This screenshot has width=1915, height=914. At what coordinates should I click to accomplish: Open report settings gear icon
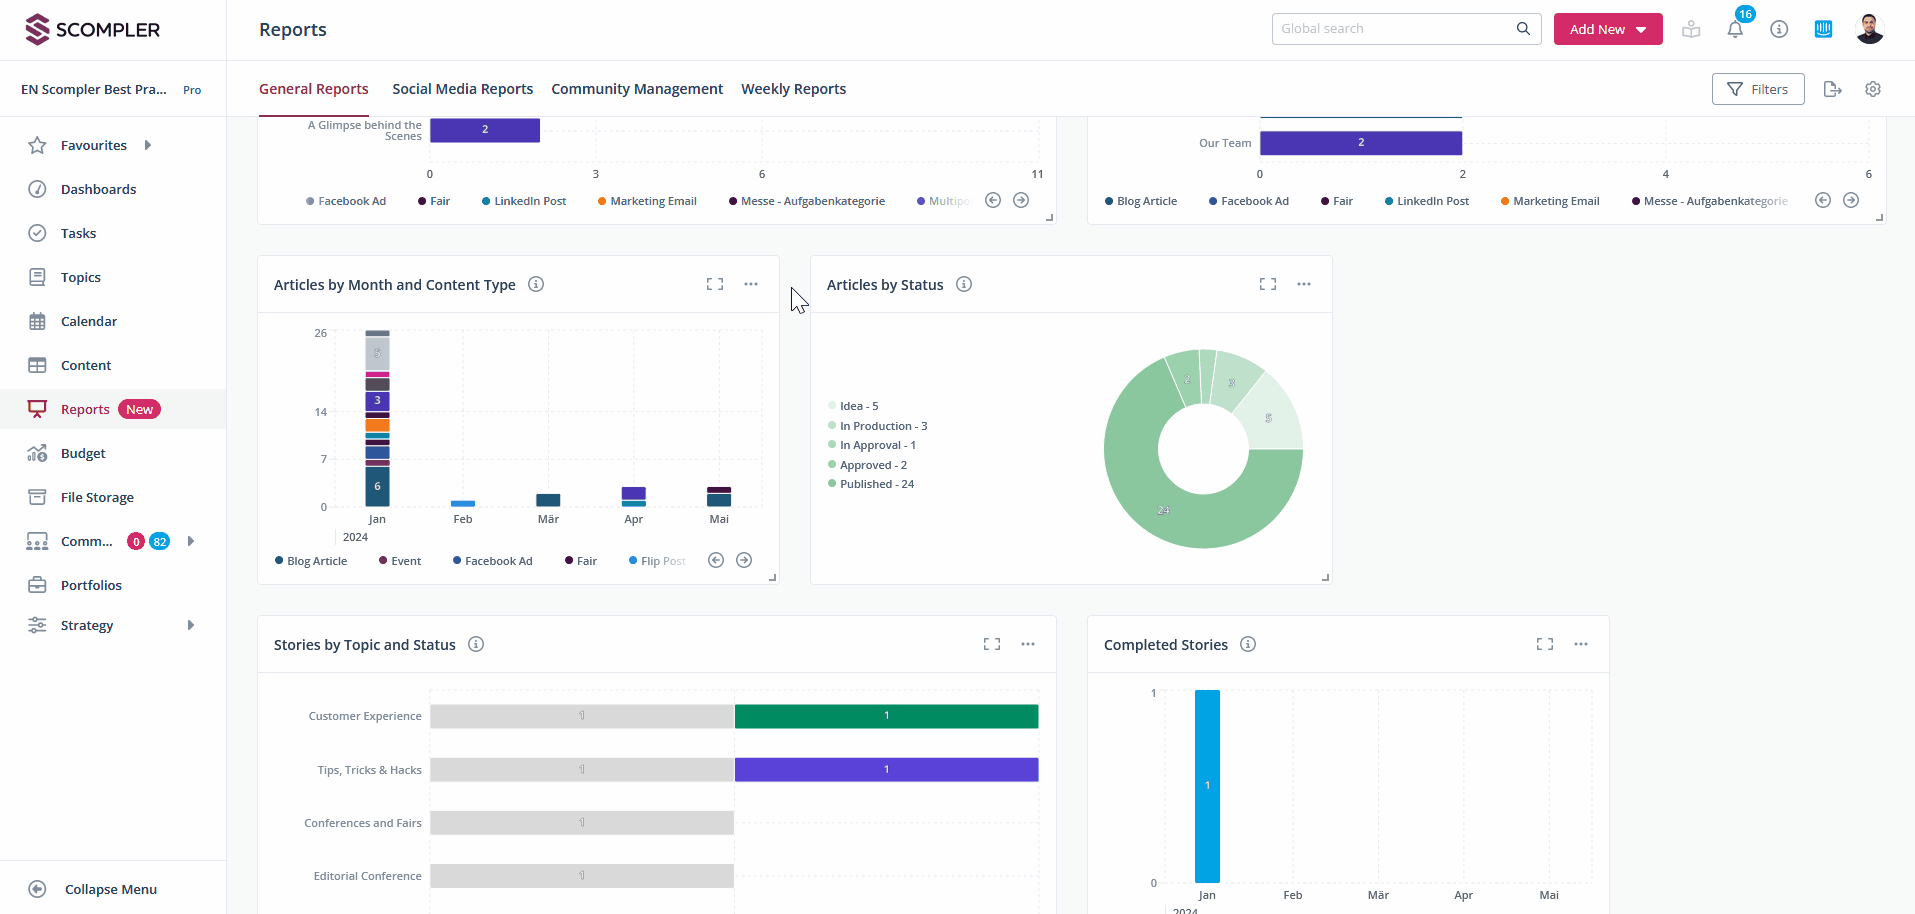(1873, 89)
